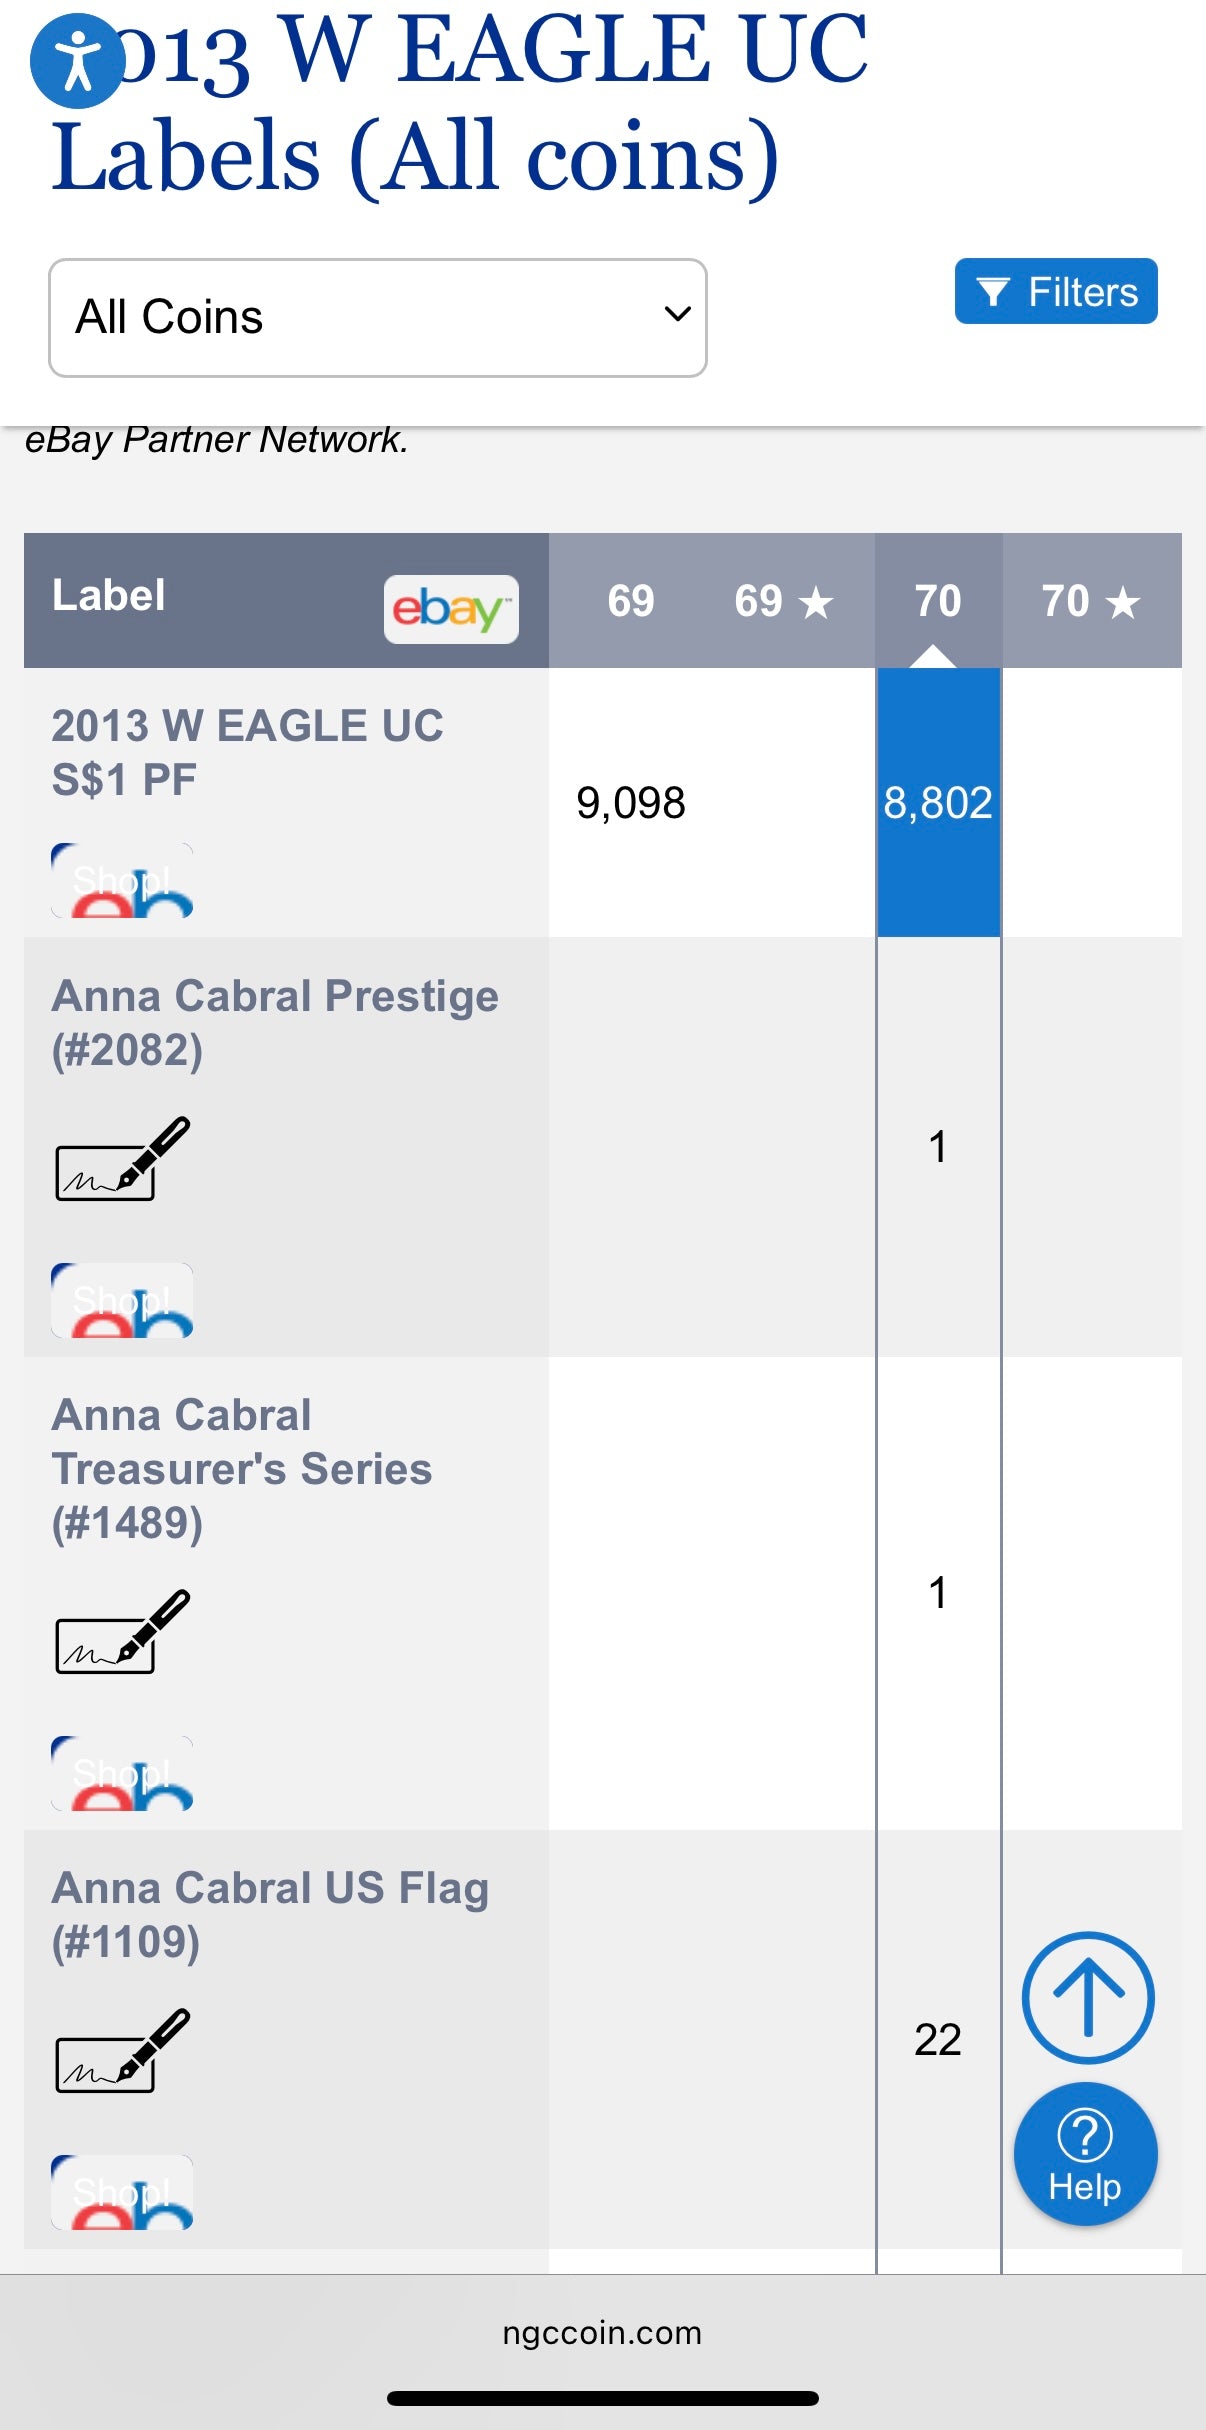Click Shop eBay icon under 2013 W EAGLE UC S$1 PF
This screenshot has width=1206, height=2430.
[122, 881]
